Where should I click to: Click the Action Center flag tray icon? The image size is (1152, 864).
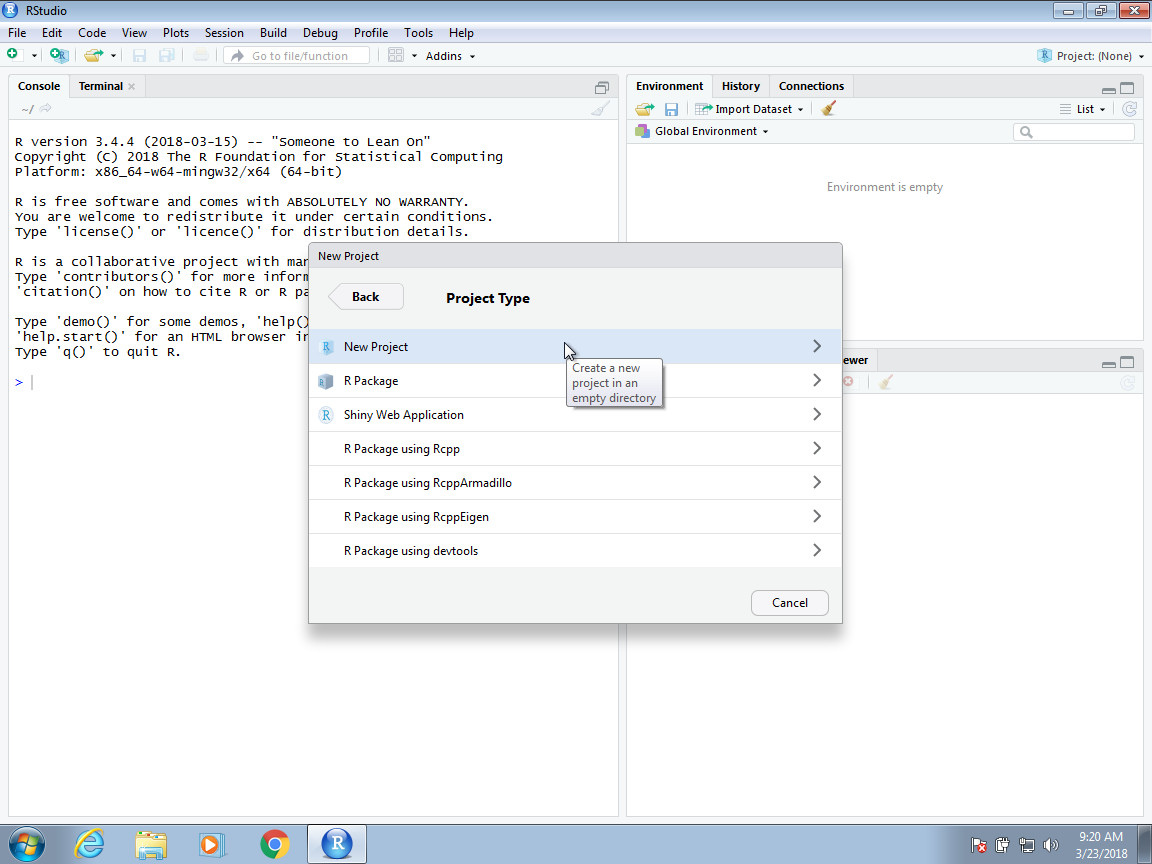tap(979, 845)
